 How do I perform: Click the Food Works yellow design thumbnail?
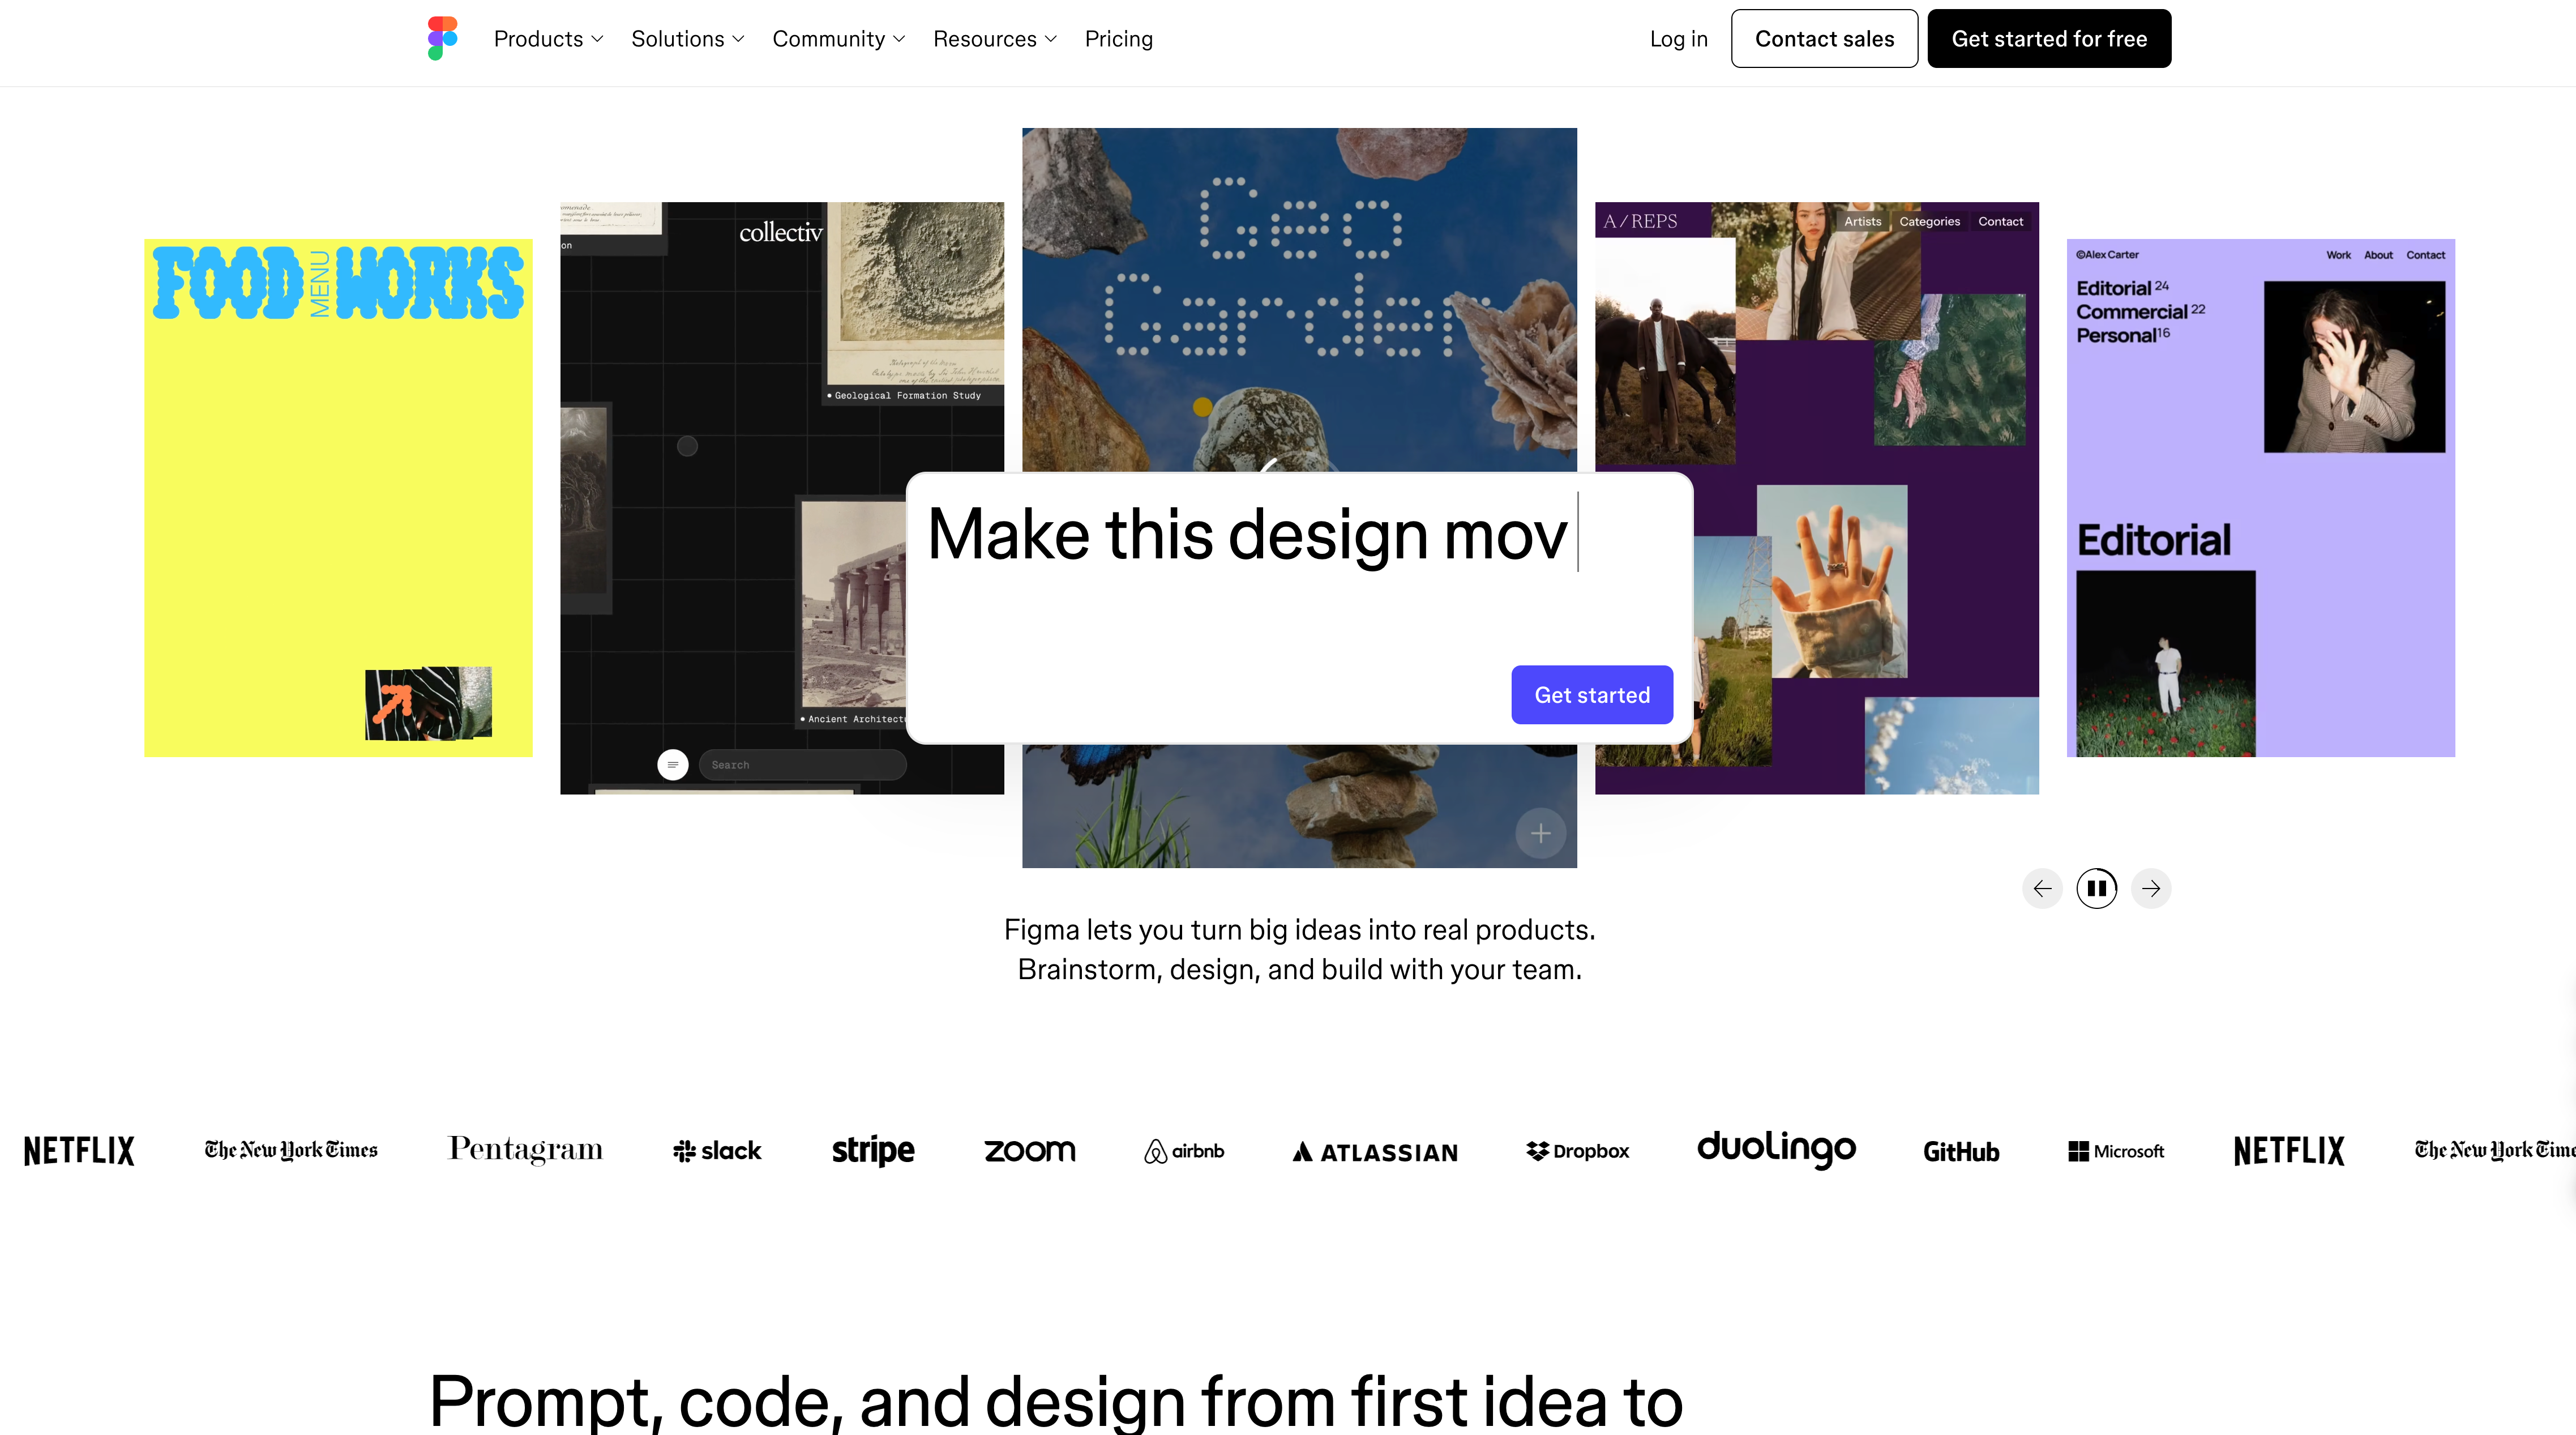[x=338, y=498]
